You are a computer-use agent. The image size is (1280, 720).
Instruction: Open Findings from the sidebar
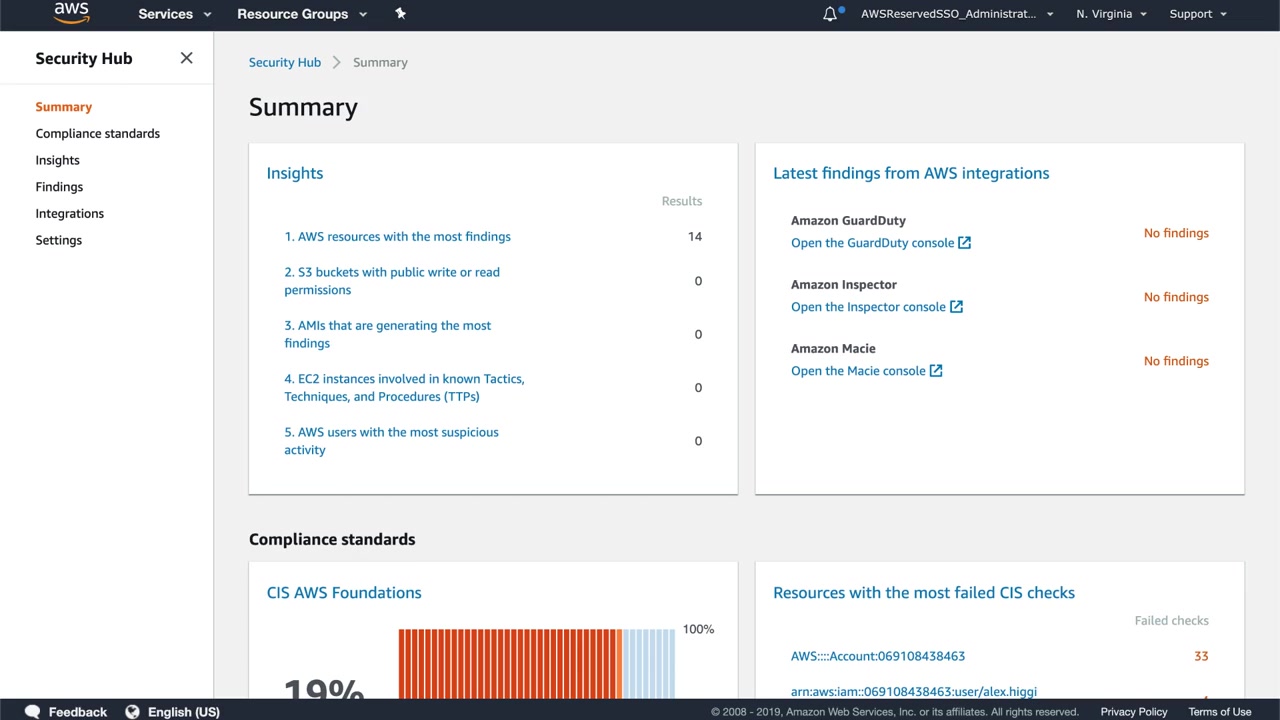59,187
